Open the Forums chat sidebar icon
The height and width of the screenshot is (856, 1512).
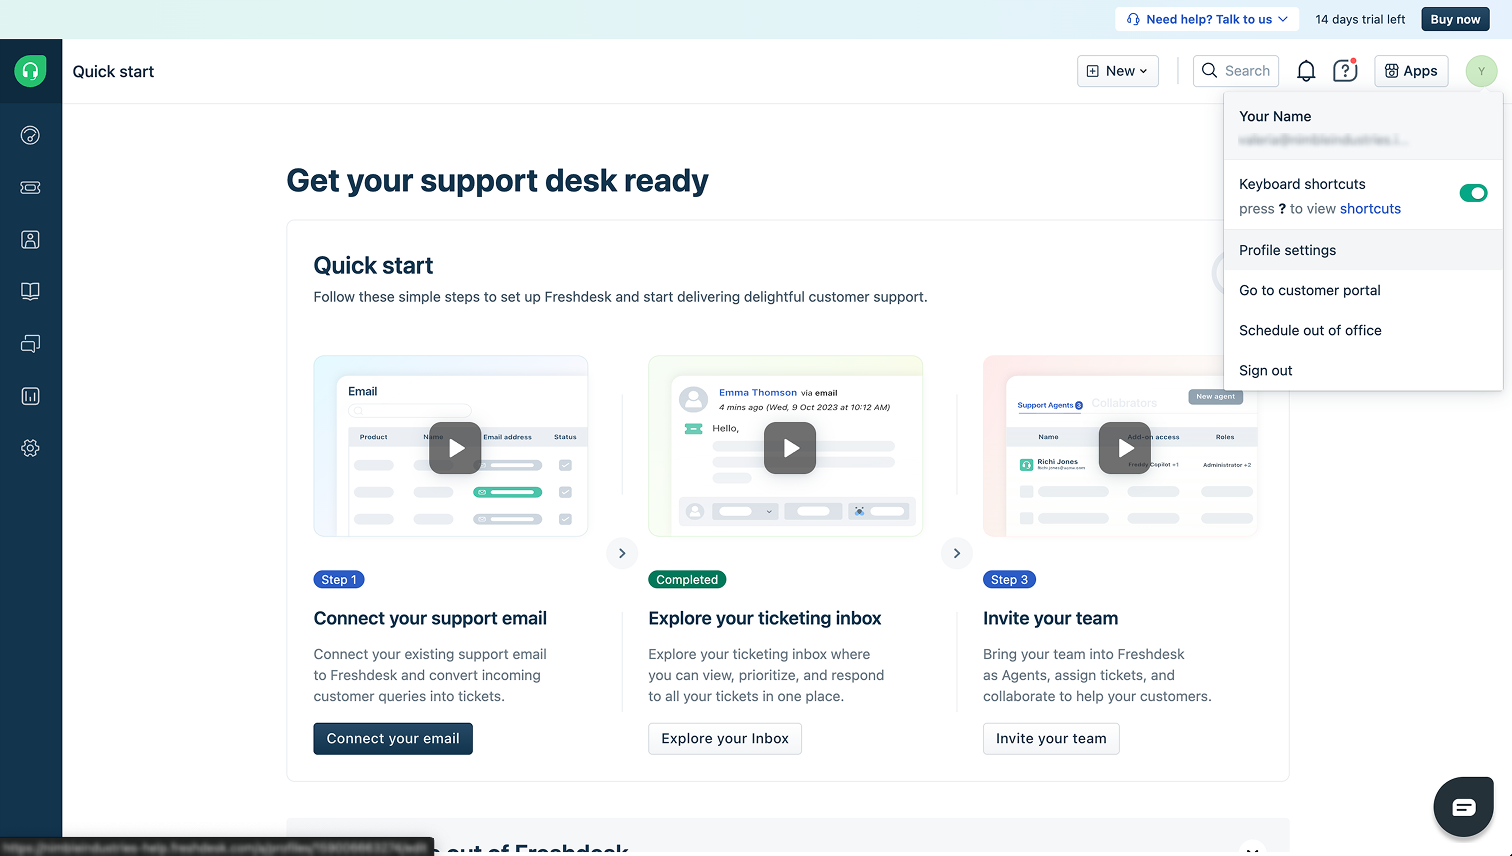tap(30, 343)
